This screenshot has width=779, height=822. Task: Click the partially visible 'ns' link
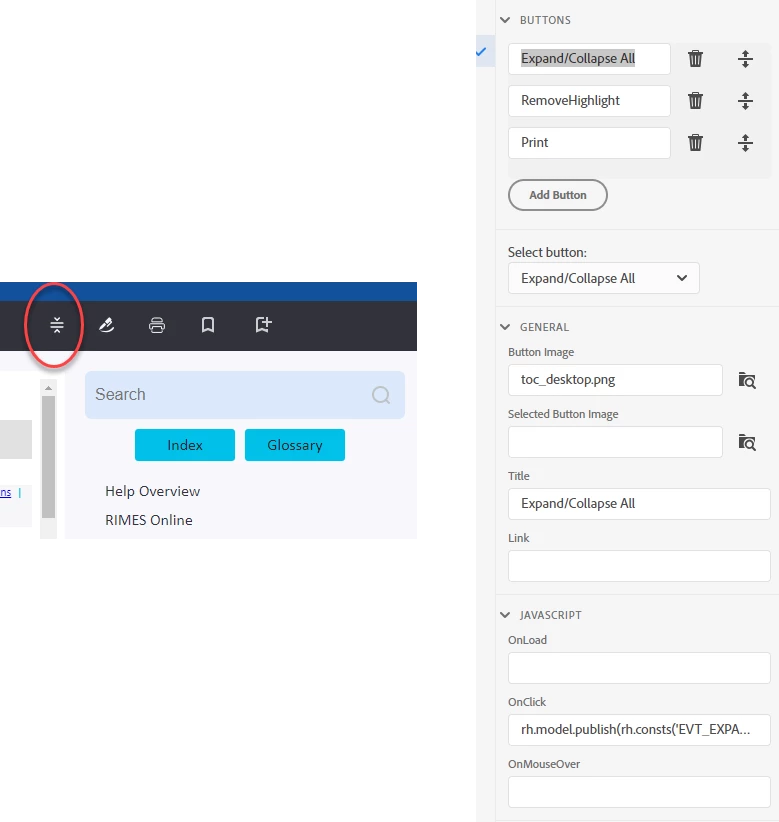tap(6, 492)
